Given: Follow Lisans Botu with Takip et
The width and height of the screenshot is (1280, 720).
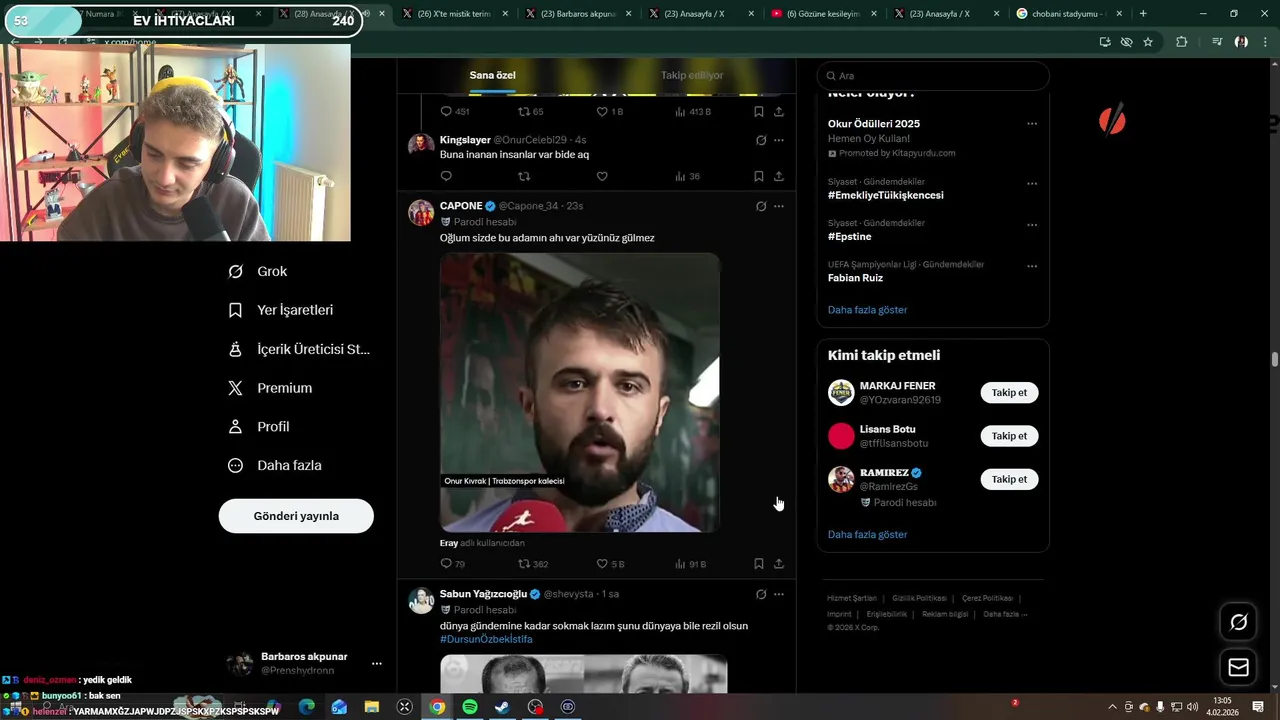Looking at the screenshot, I should point(1009,436).
